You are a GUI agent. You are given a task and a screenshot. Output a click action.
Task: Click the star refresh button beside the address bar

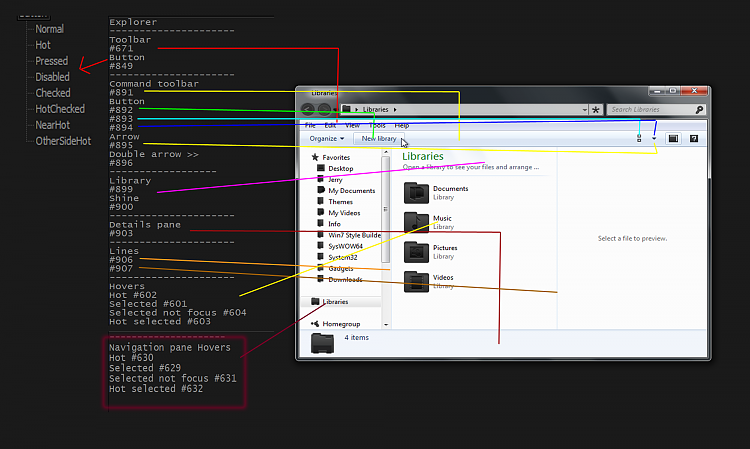click(x=596, y=110)
